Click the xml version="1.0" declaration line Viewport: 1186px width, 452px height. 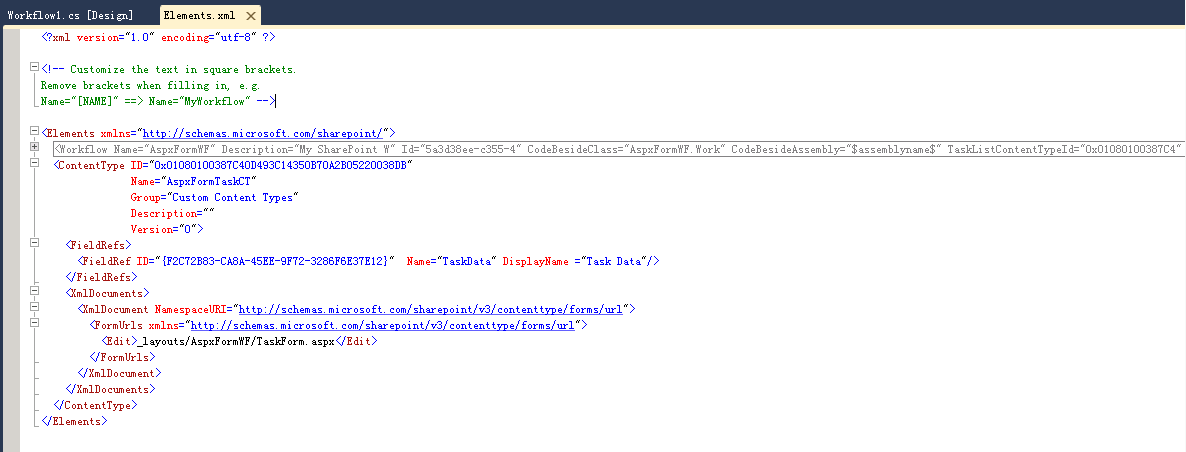pyautogui.click(x=158, y=37)
